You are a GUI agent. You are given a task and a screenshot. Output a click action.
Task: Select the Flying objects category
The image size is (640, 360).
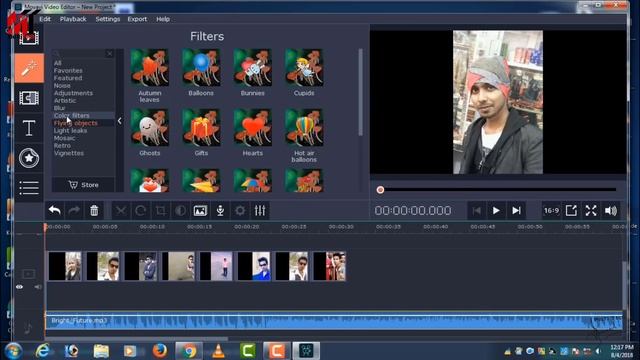click(x=76, y=123)
